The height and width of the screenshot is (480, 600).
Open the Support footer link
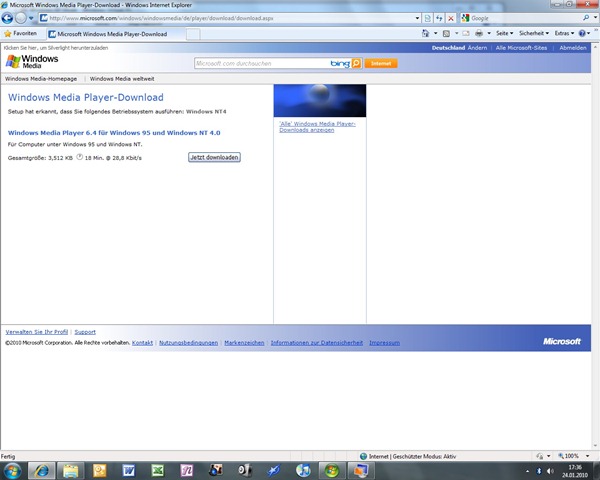(85, 332)
